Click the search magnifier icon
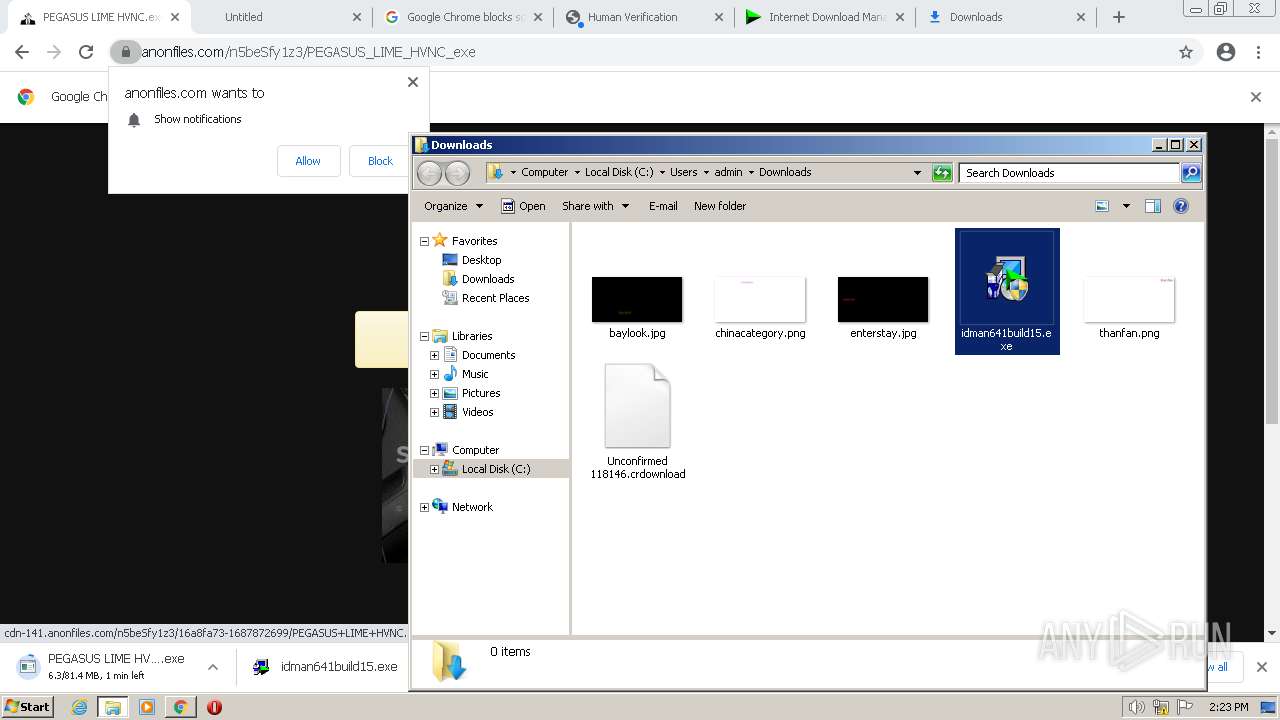The image size is (1280, 720). 1191,173
